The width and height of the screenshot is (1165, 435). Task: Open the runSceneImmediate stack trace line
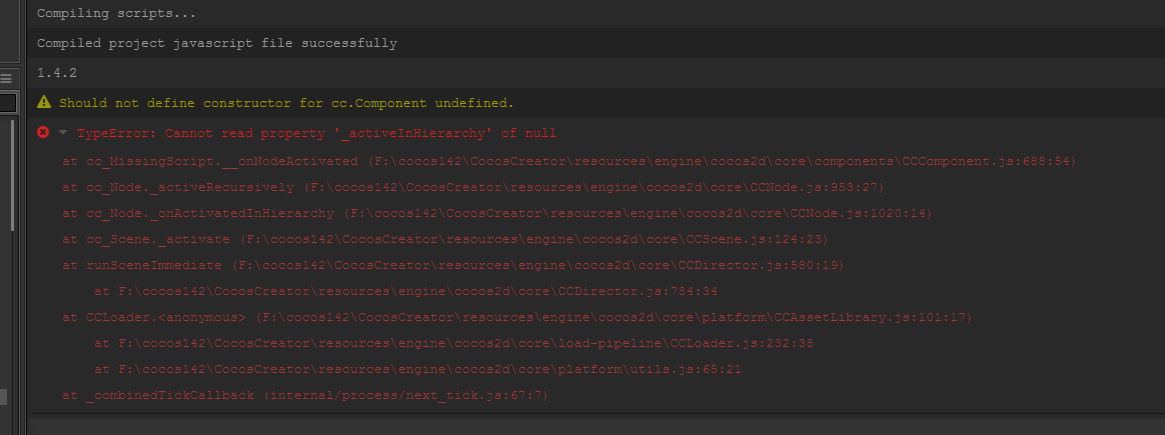click(x=453, y=265)
